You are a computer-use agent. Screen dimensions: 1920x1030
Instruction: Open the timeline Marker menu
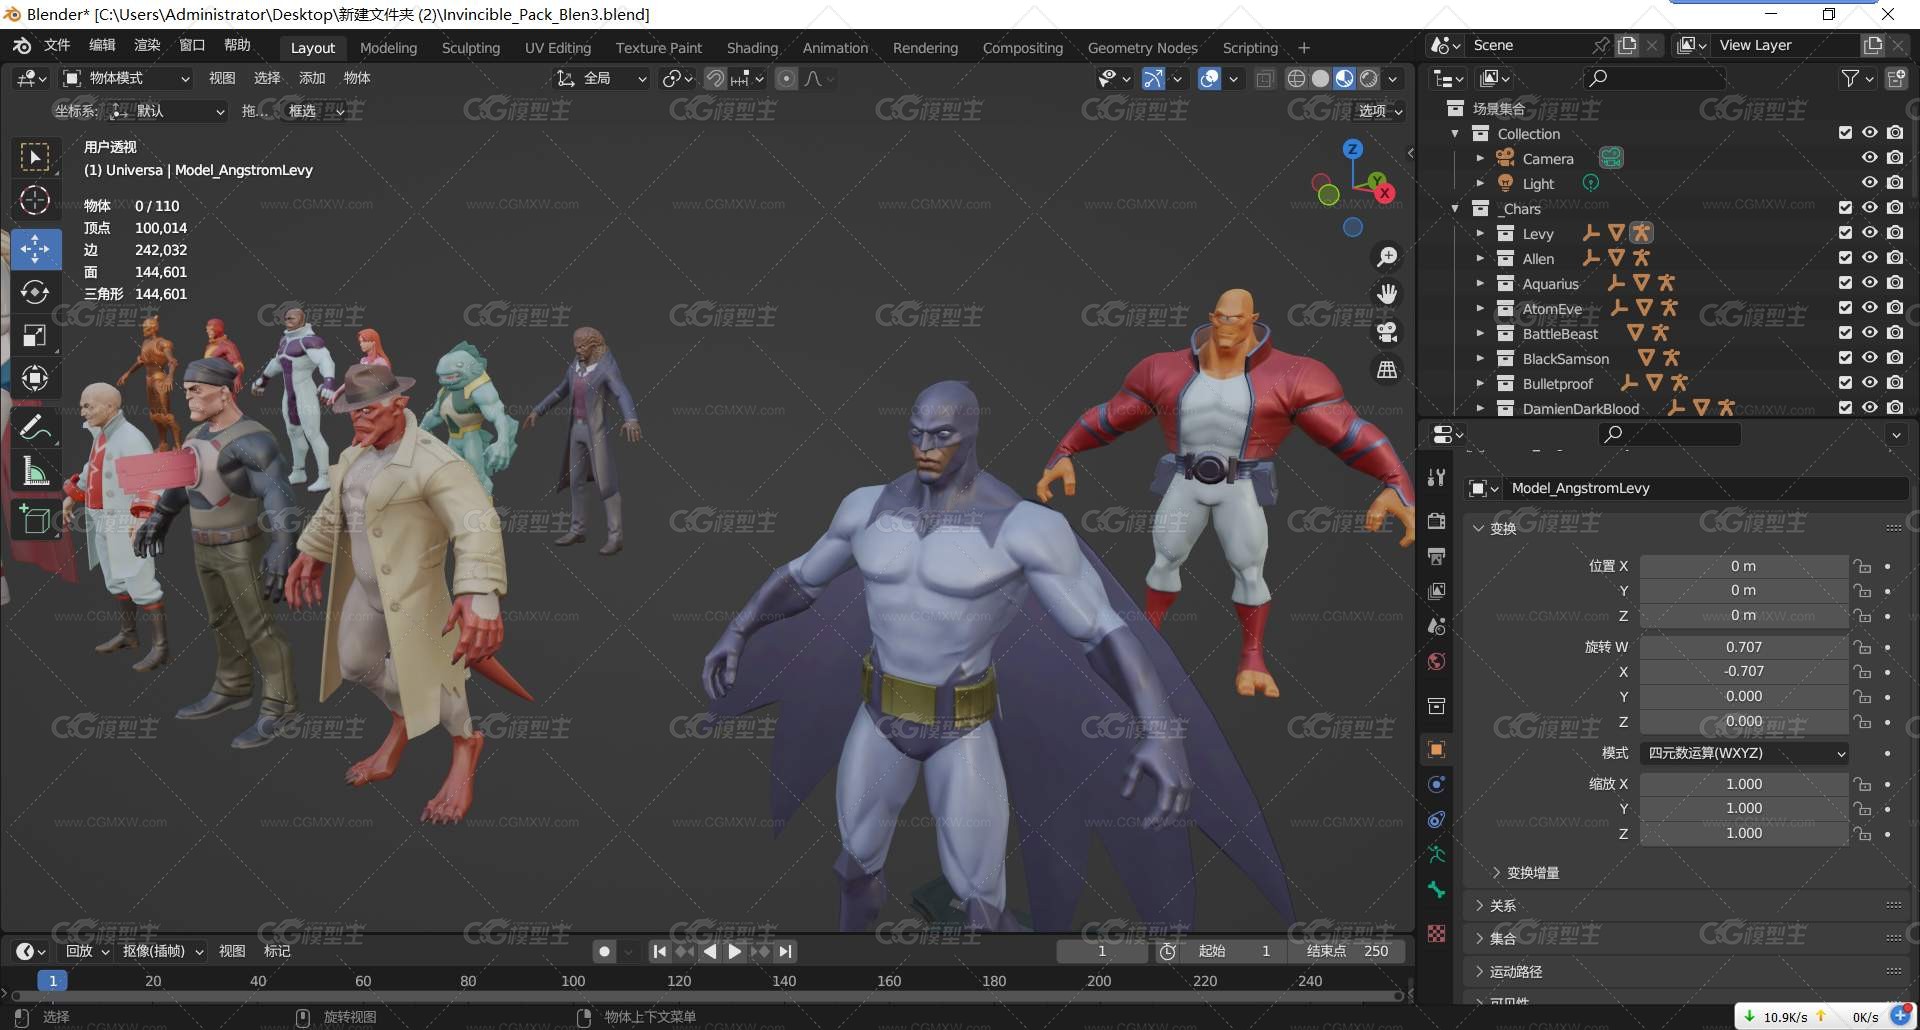pyautogui.click(x=277, y=951)
